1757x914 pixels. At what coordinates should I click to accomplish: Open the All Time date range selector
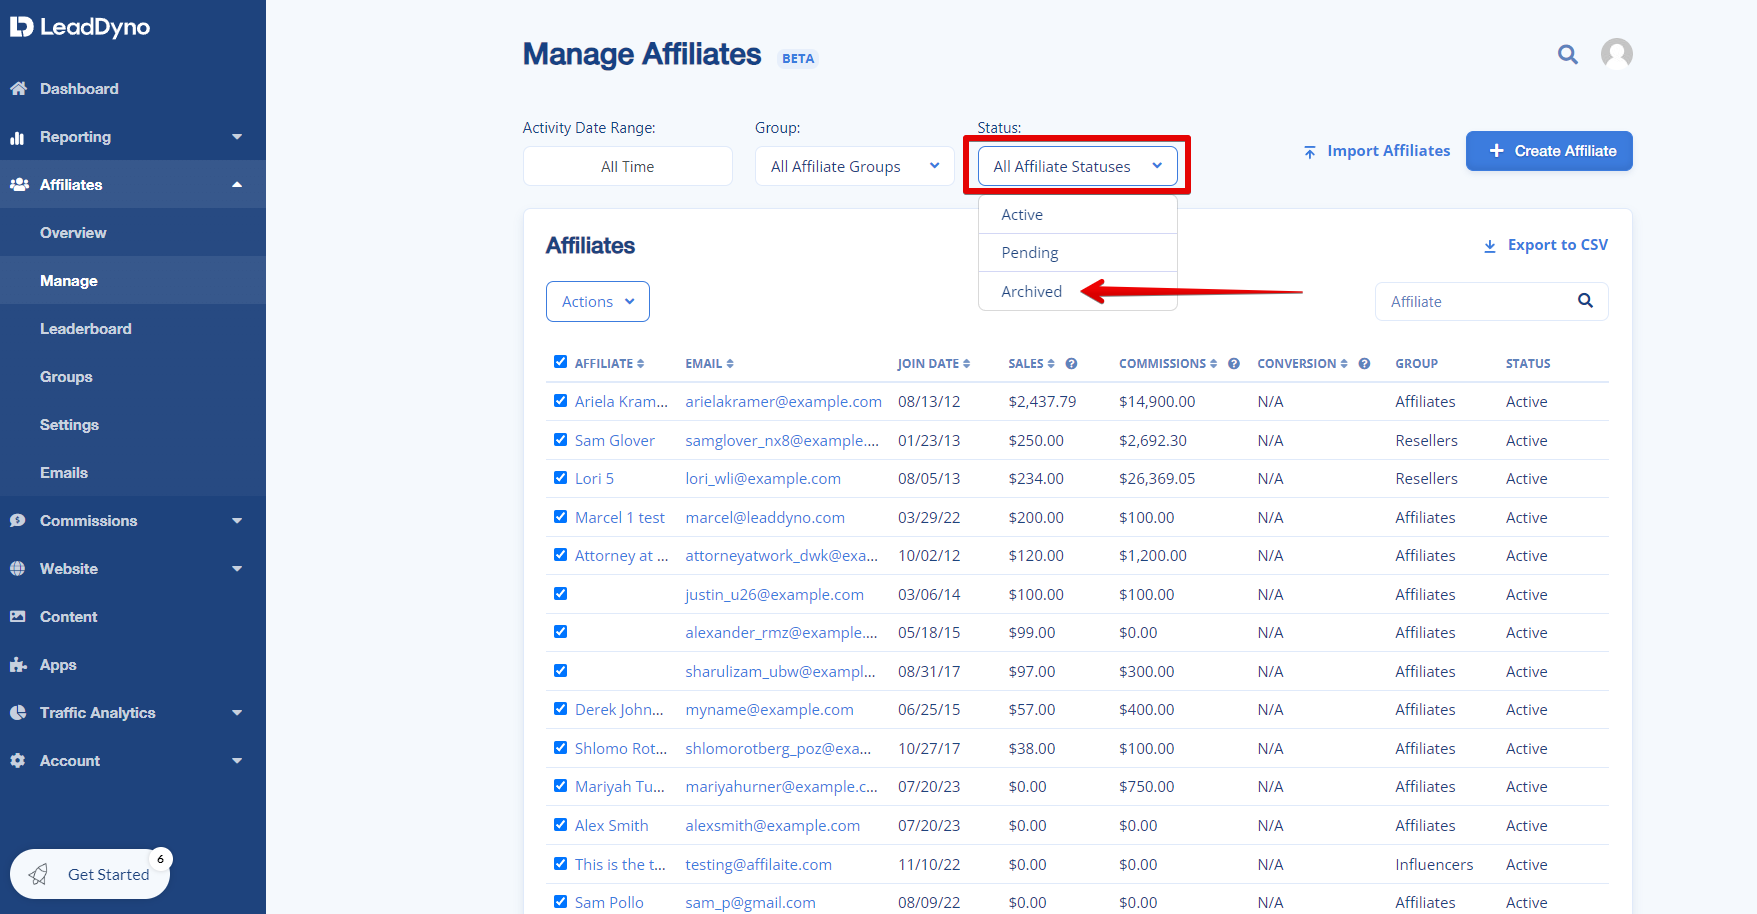coord(628,166)
